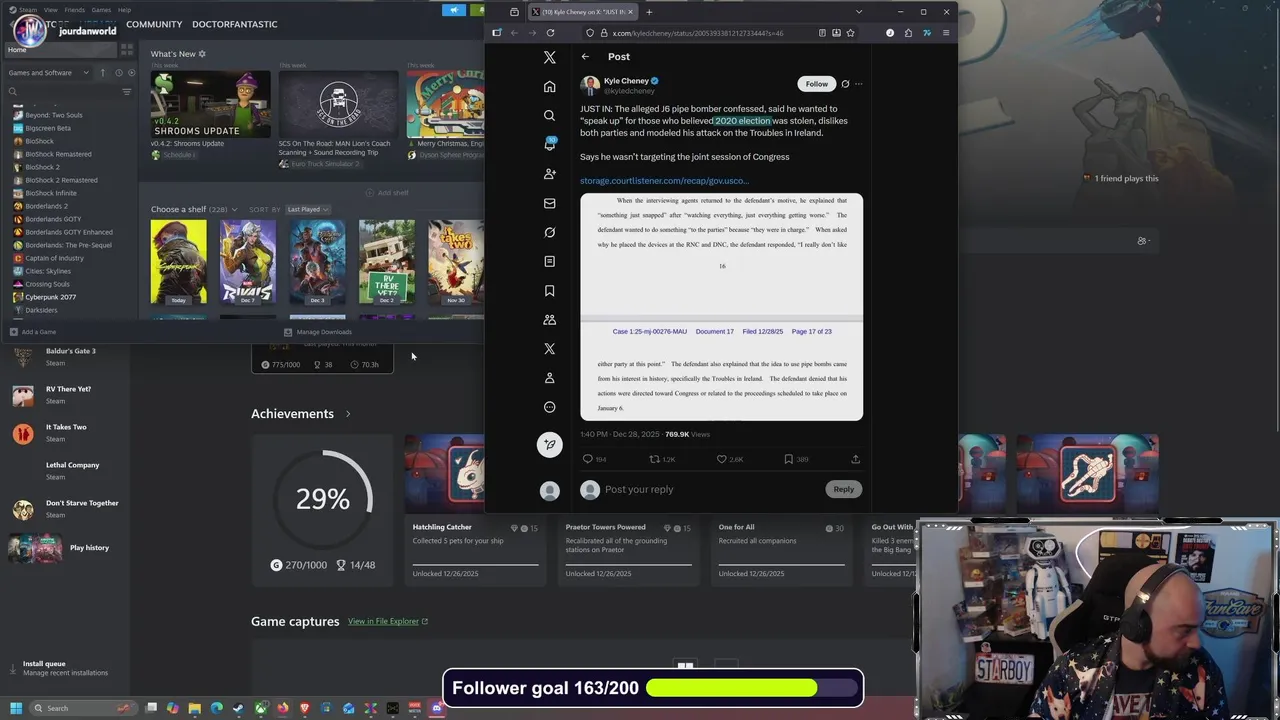Open Help menu in Steam
The image size is (1280, 720).
124,10
